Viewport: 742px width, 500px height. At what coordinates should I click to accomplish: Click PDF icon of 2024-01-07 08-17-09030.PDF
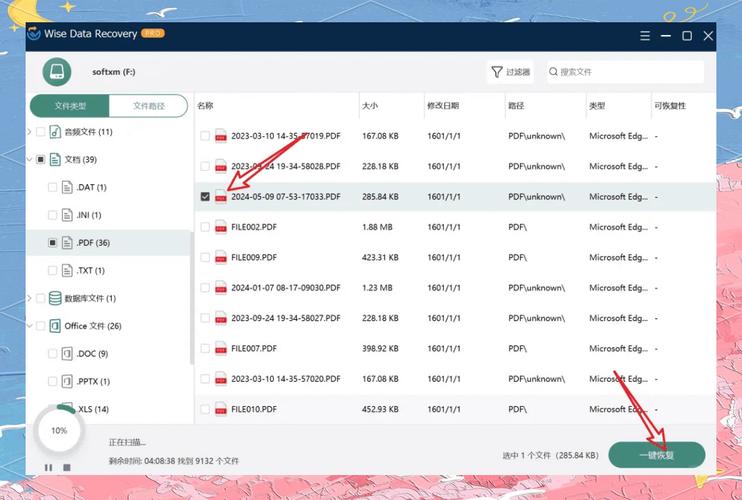(x=221, y=288)
